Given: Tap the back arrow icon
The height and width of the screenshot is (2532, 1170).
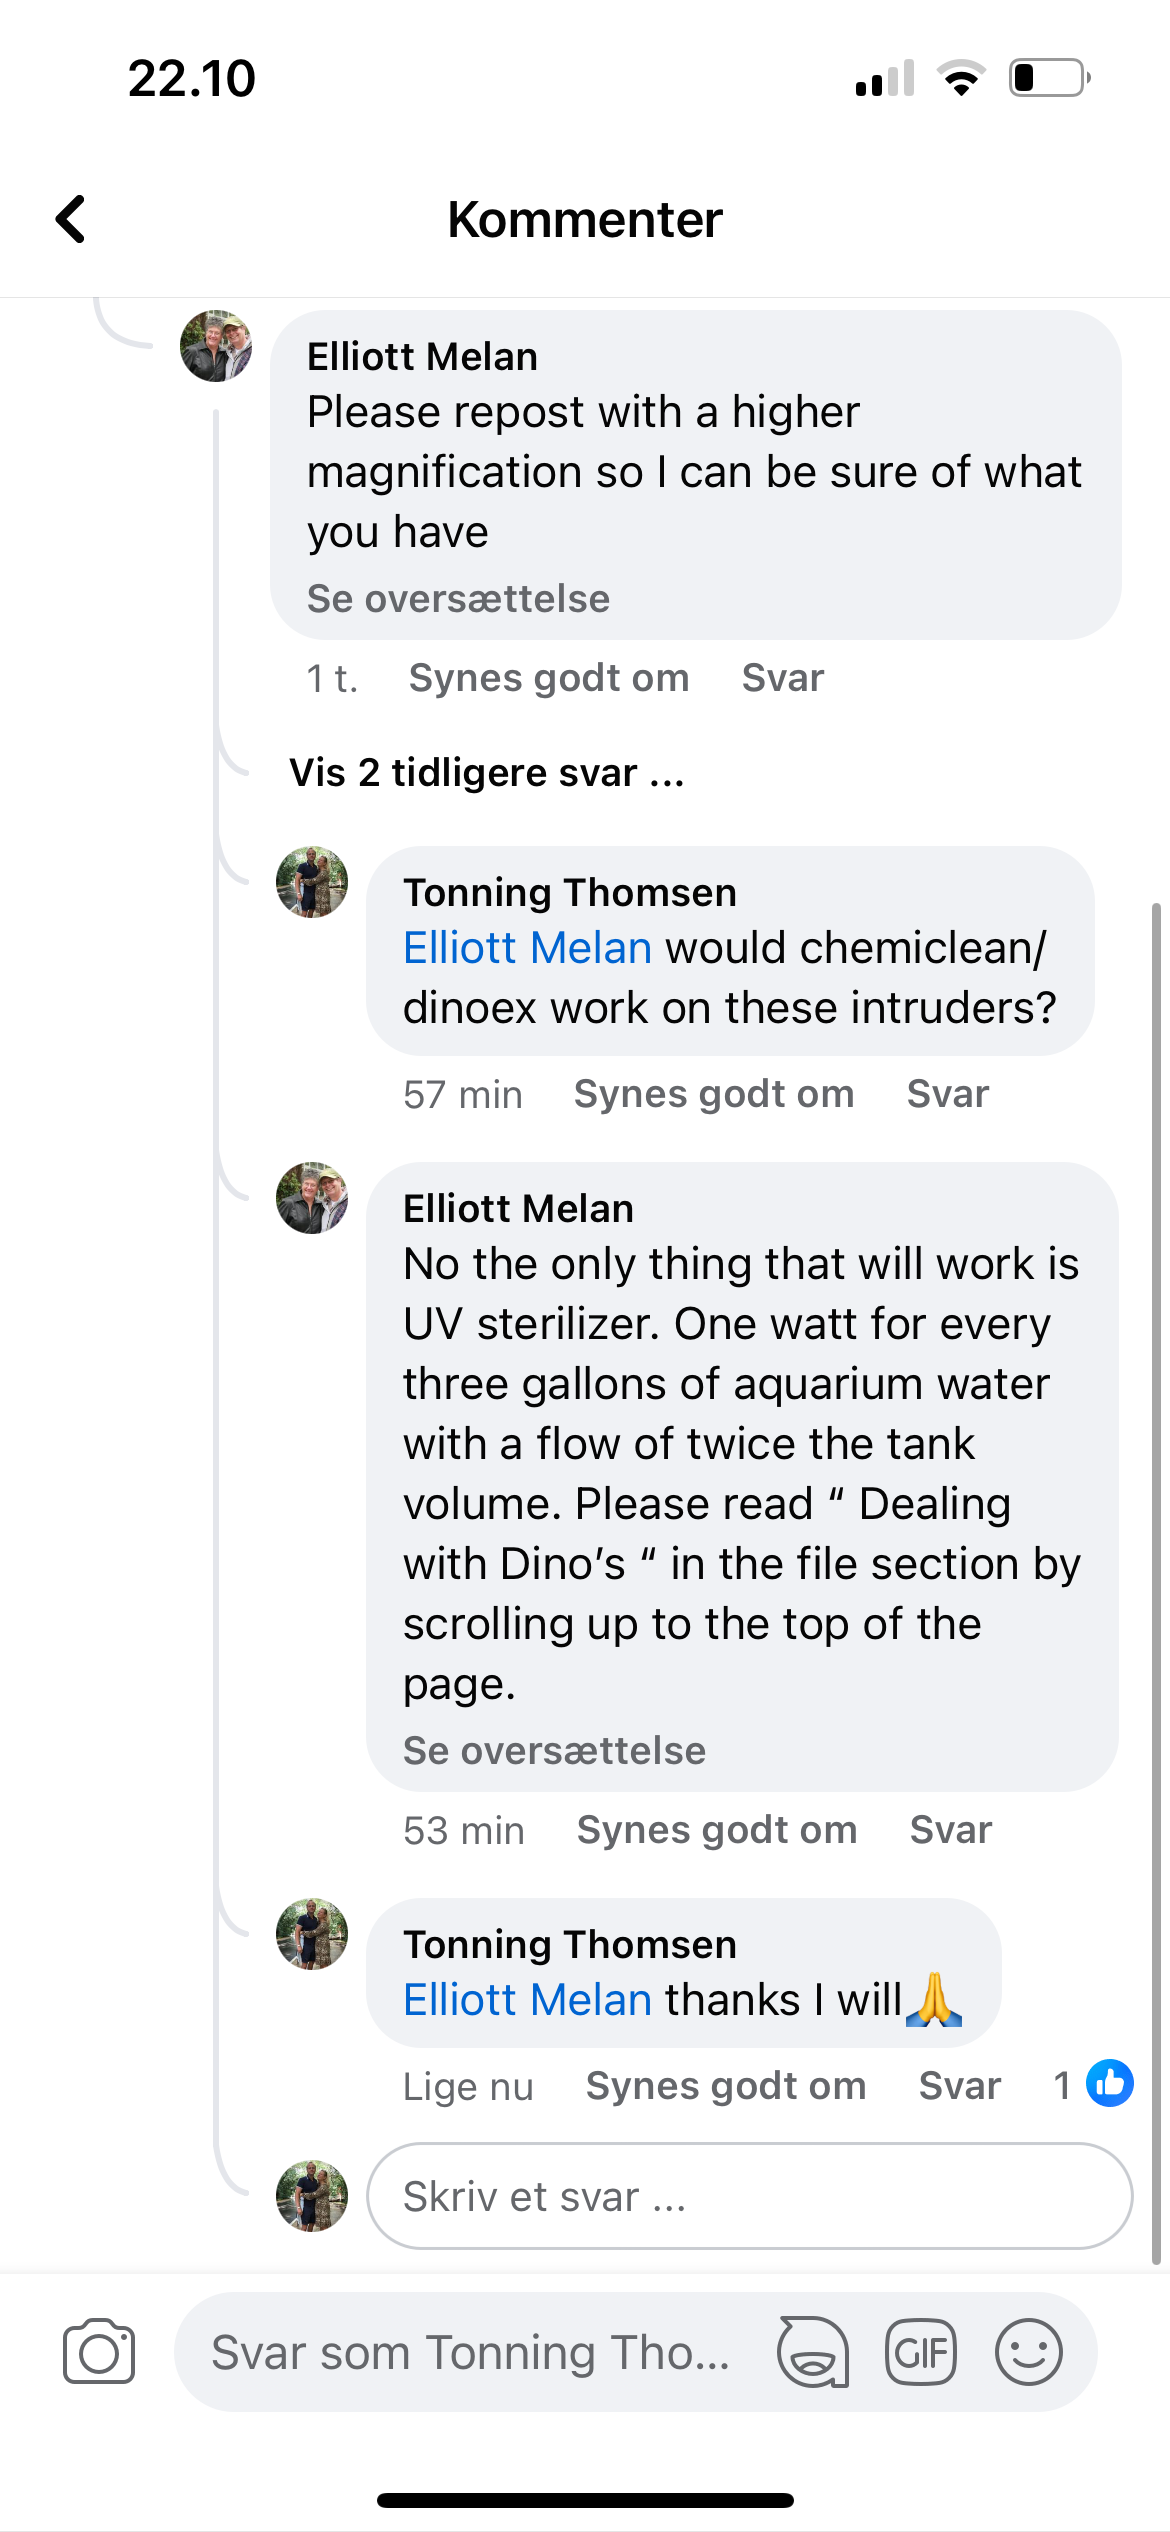Looking at the screenshot, I should (x=71, y=219).
